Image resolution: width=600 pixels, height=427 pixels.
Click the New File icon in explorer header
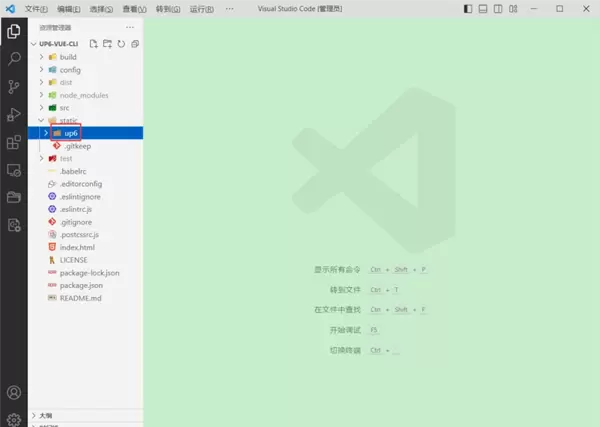click(x=94, y=44)
